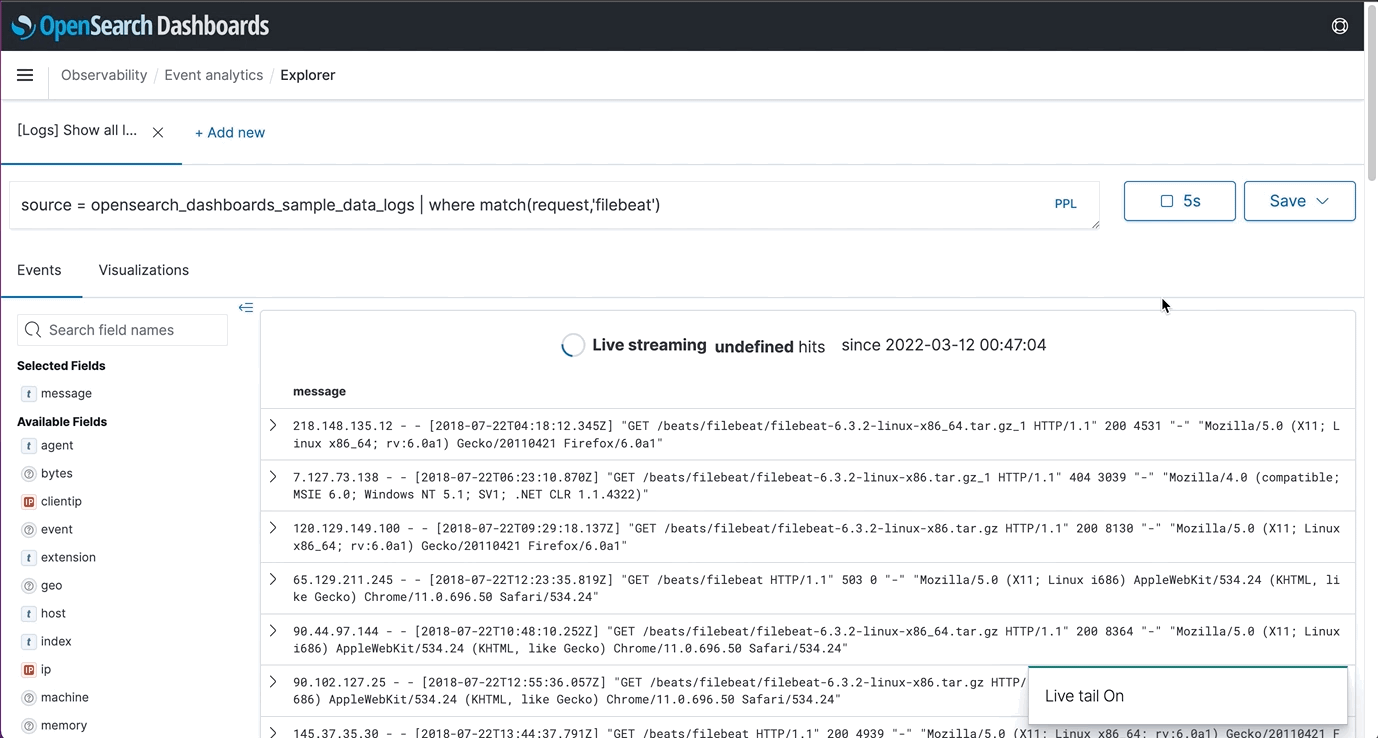
Task: Click the index field type icon
Action: 29,642
